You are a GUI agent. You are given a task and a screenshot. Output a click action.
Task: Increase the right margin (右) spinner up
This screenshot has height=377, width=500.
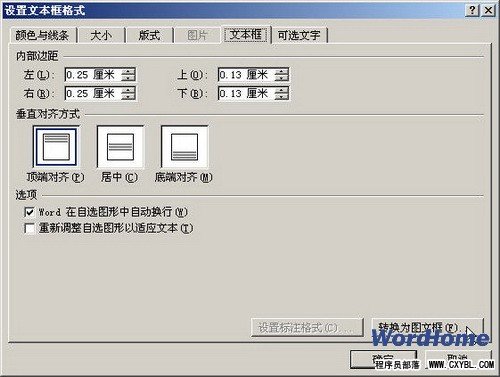128,90
